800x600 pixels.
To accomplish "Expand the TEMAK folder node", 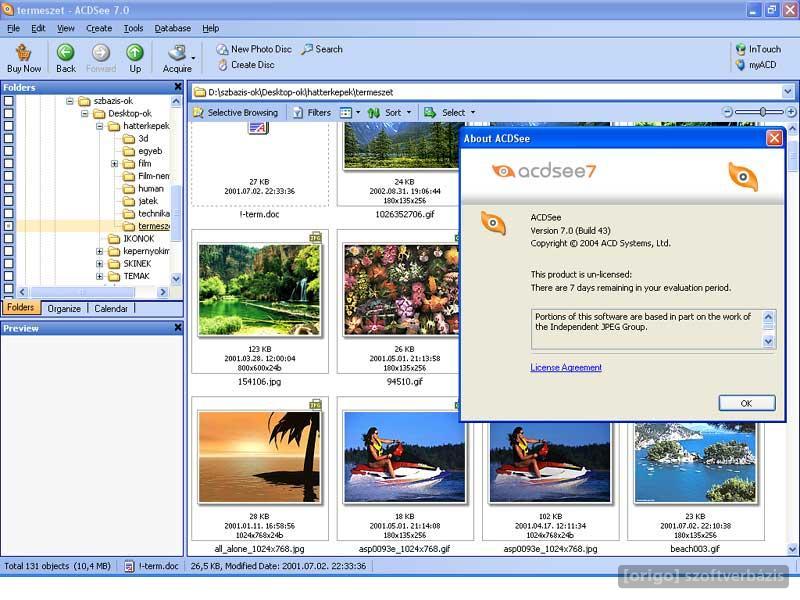I will (99, 276).
